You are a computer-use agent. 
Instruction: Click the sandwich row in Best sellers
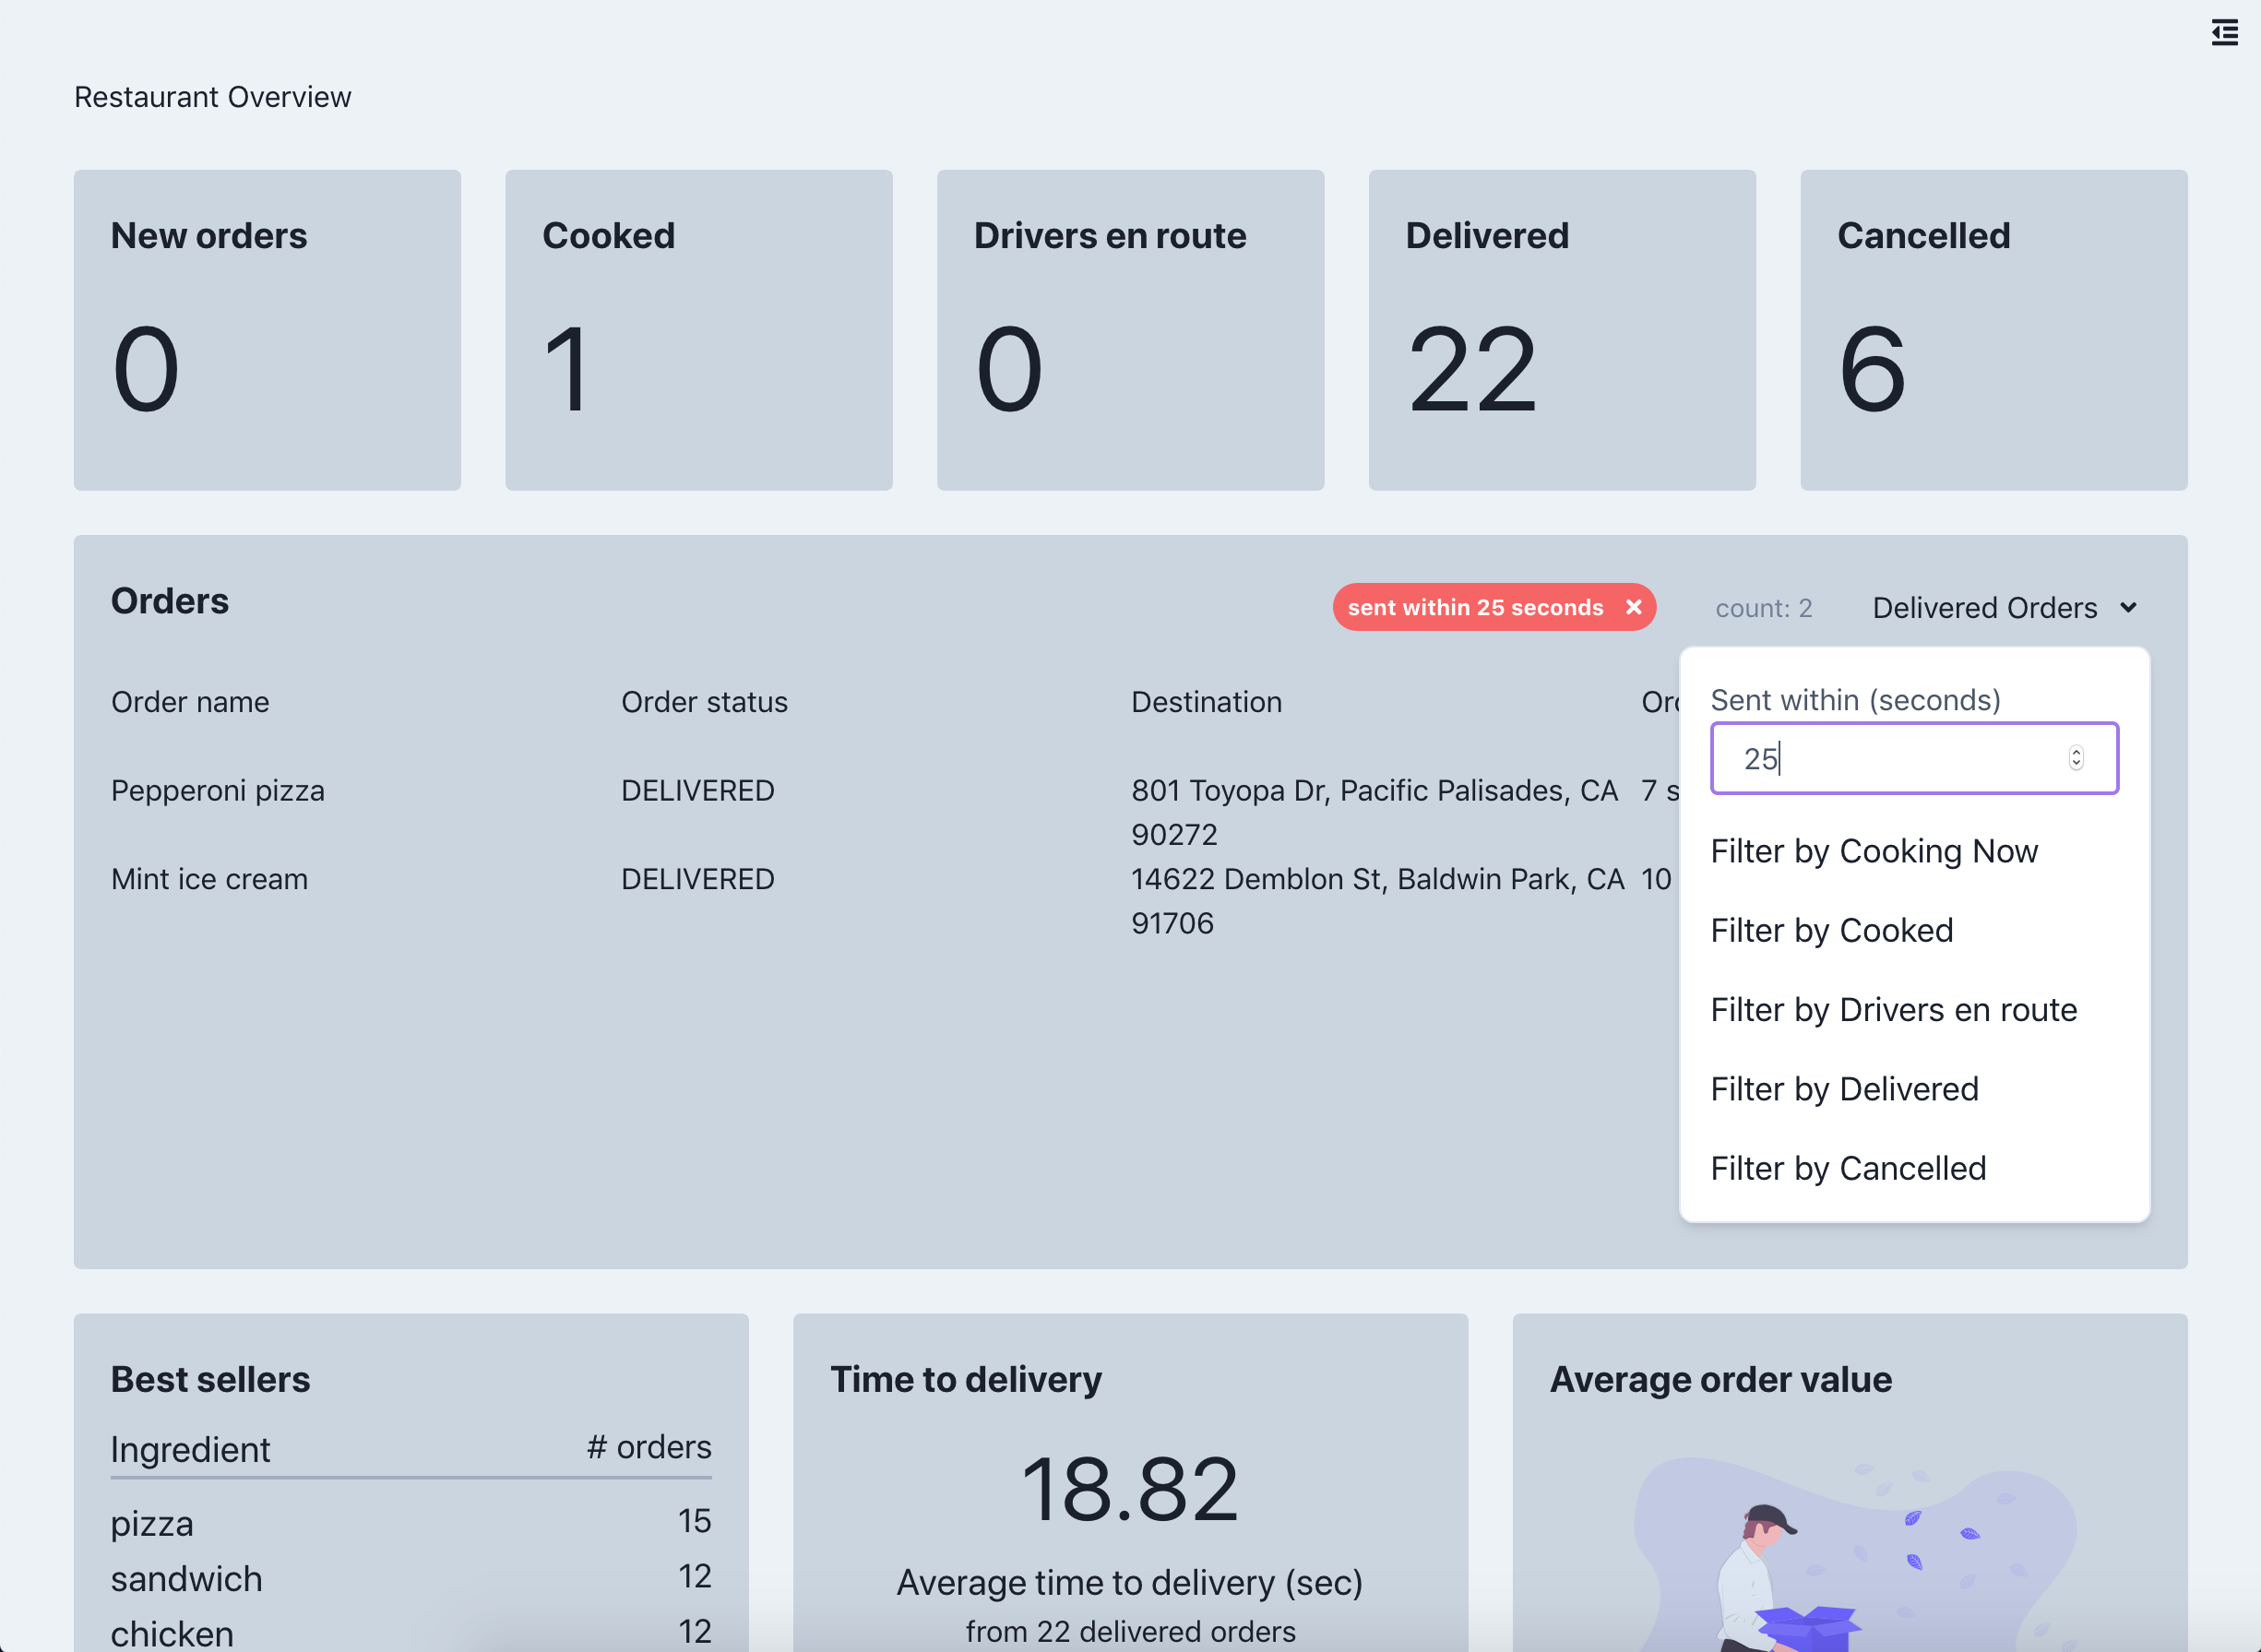(x=411, y=1578)
